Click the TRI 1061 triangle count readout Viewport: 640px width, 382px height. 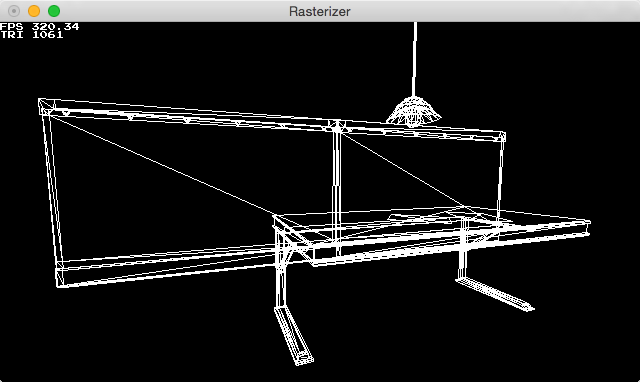coord(32,35)
